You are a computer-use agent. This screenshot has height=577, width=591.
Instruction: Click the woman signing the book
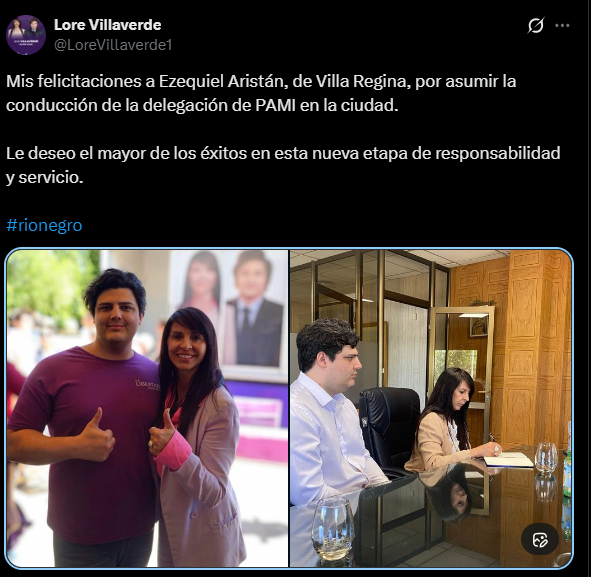point(452,420)
